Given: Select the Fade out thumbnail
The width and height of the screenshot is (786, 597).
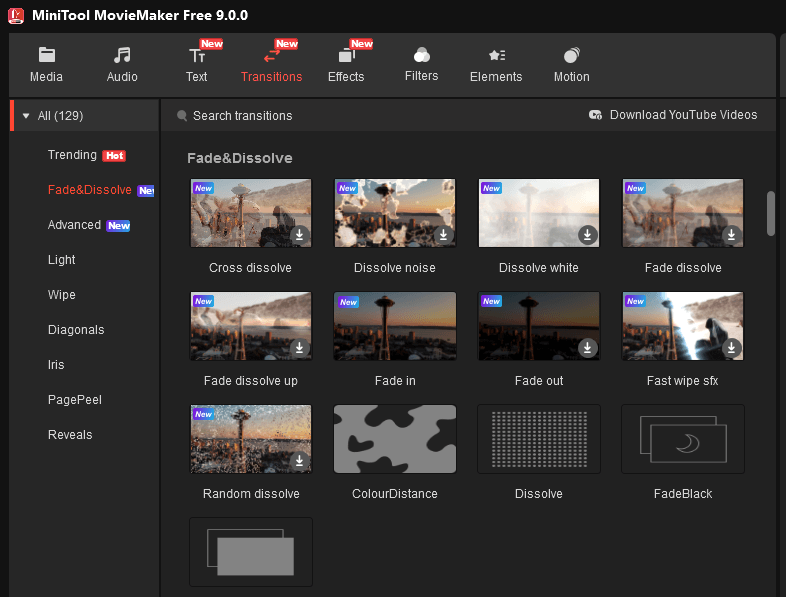Looking at the screenshot, I should click(x=539, y=326).
